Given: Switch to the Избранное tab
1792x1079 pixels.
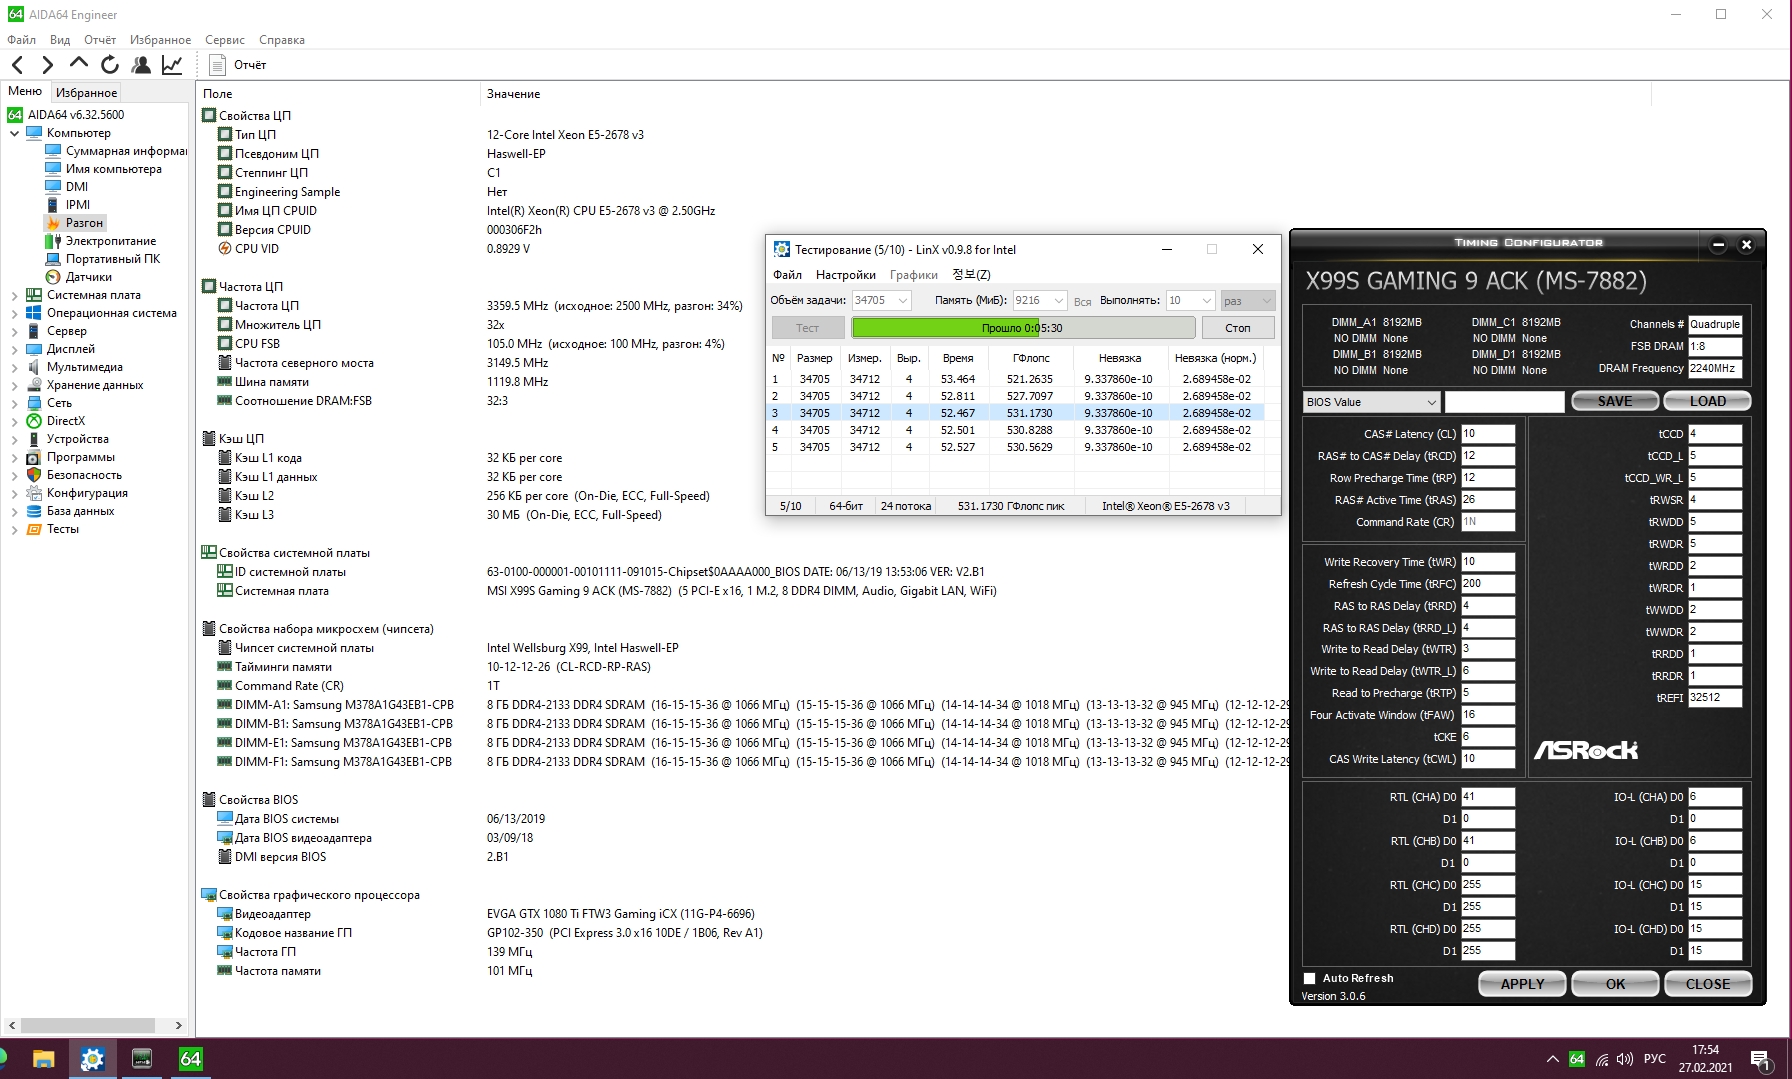Looking at the screenshot, I should [x=86, y=92].
